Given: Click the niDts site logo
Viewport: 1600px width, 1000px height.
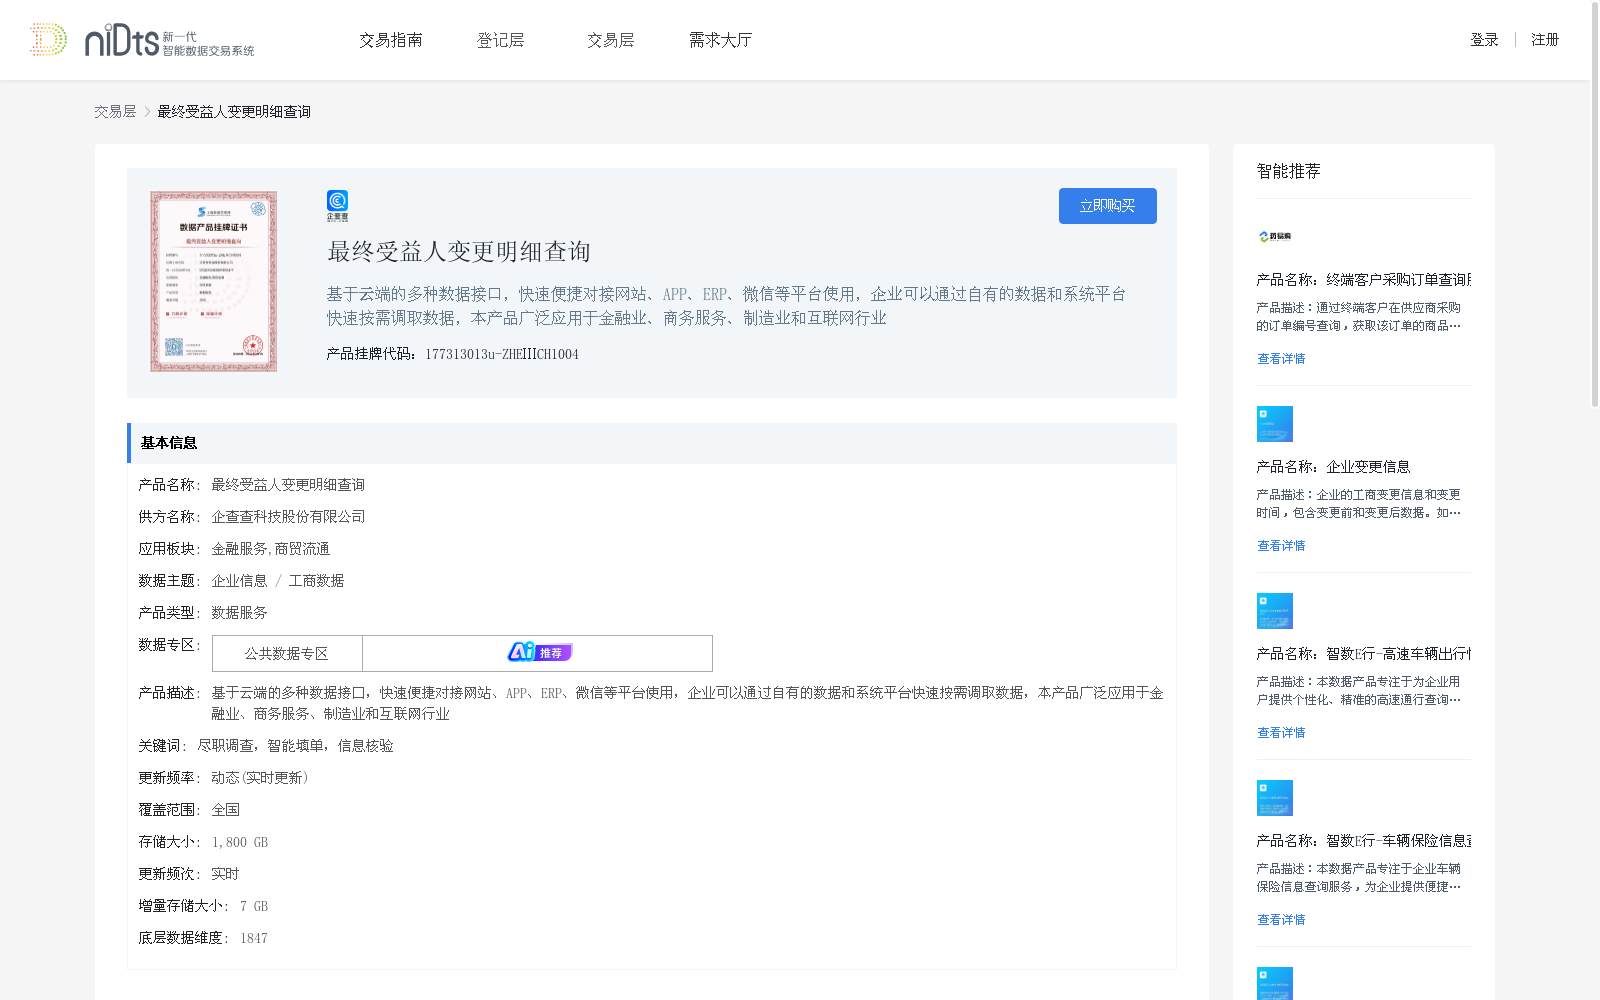Looking at the screenshot, I should pyautogui.click(x=141, y=40).
